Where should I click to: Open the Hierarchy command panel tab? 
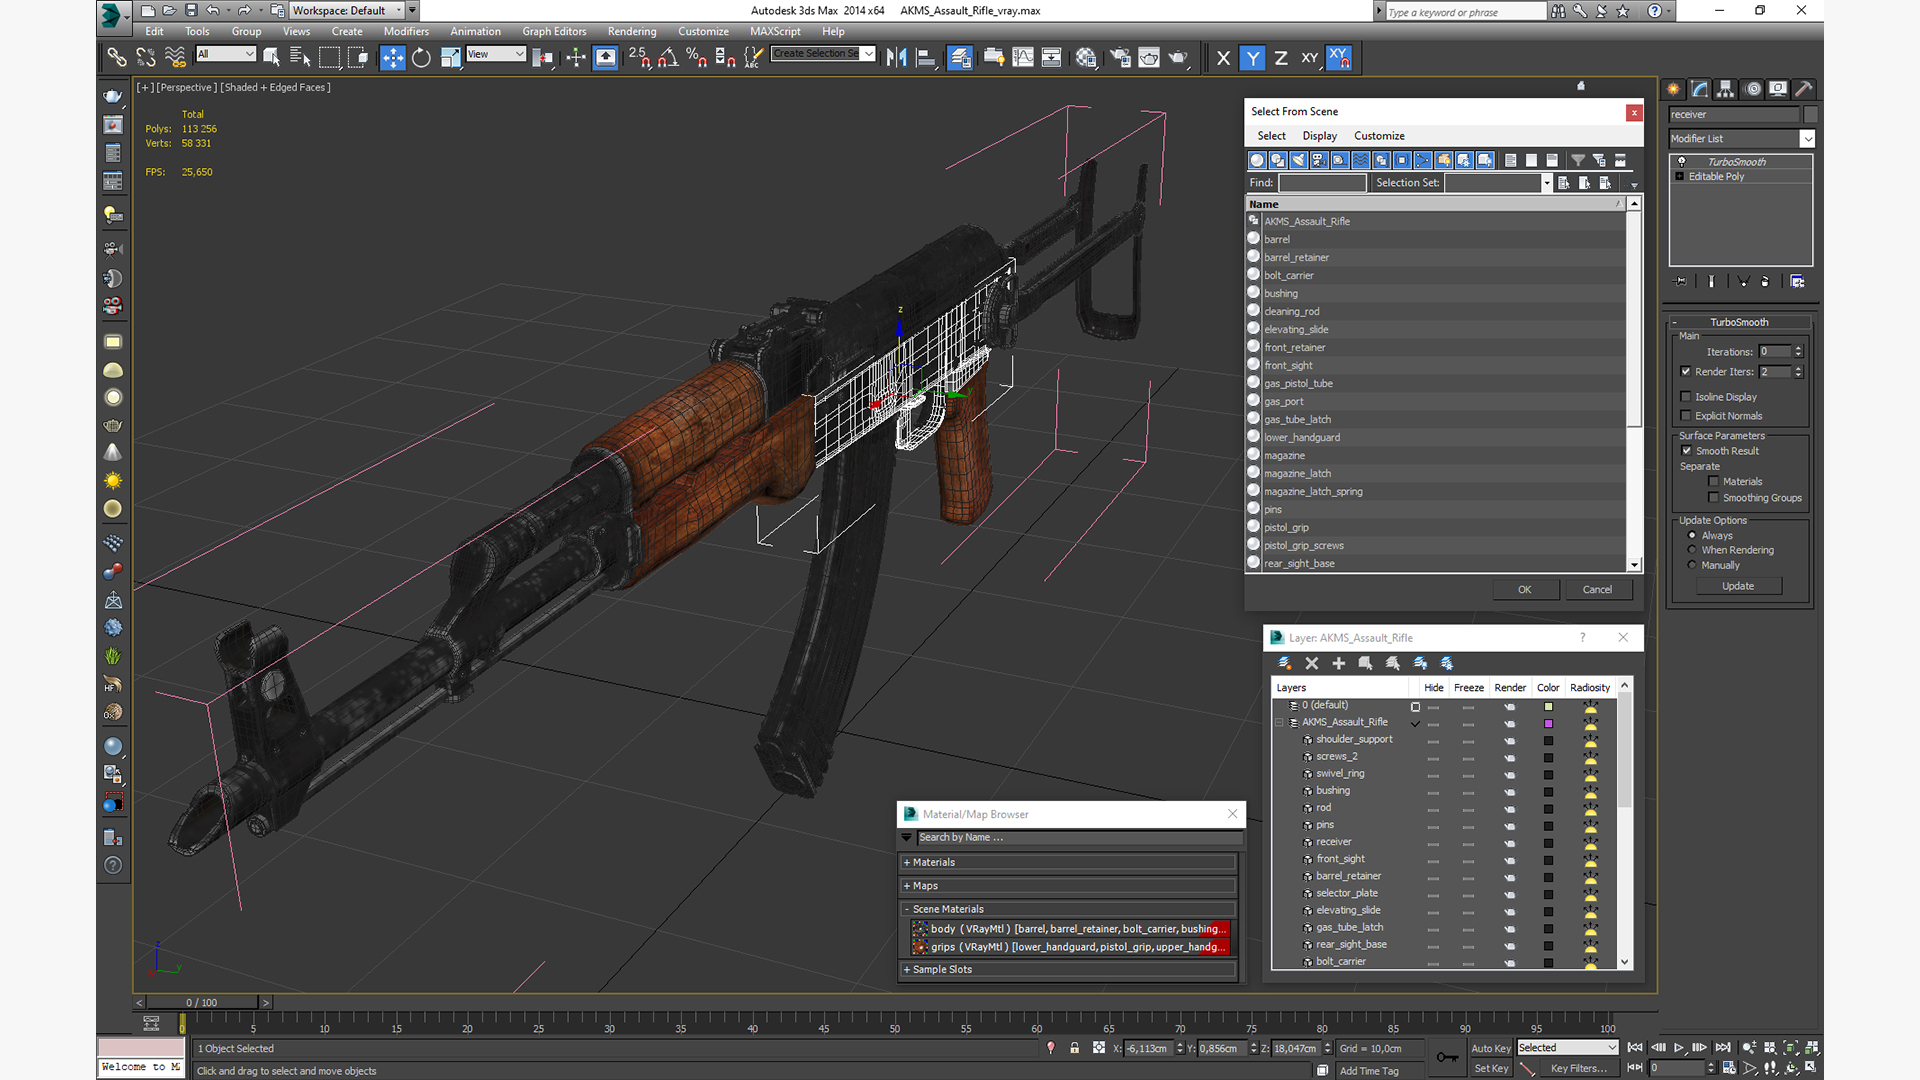coord(1726,89)
